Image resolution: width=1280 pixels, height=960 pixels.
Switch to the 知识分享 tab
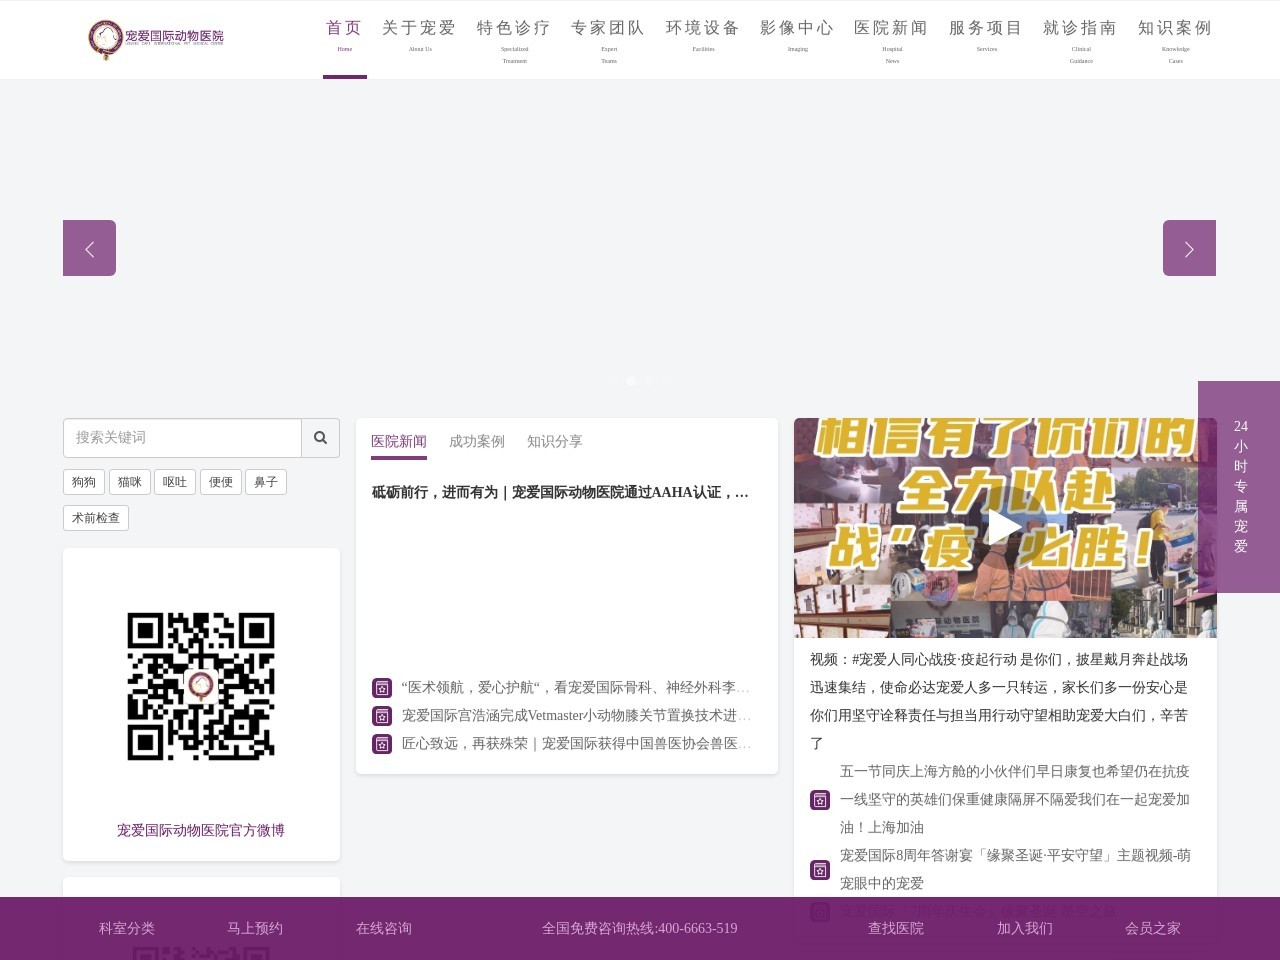[555, 442]
